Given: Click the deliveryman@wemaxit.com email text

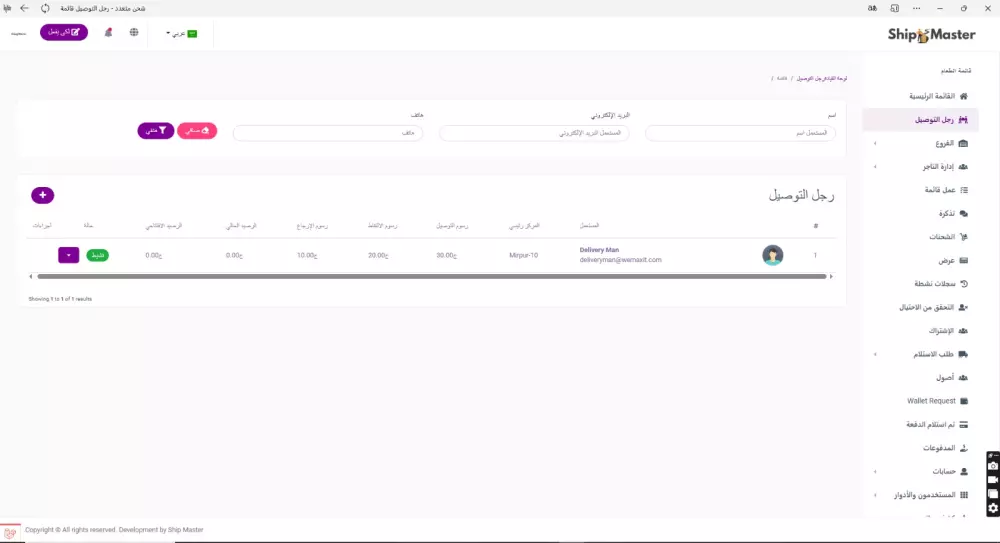Looking at the screenshot, I should (621, 260).
